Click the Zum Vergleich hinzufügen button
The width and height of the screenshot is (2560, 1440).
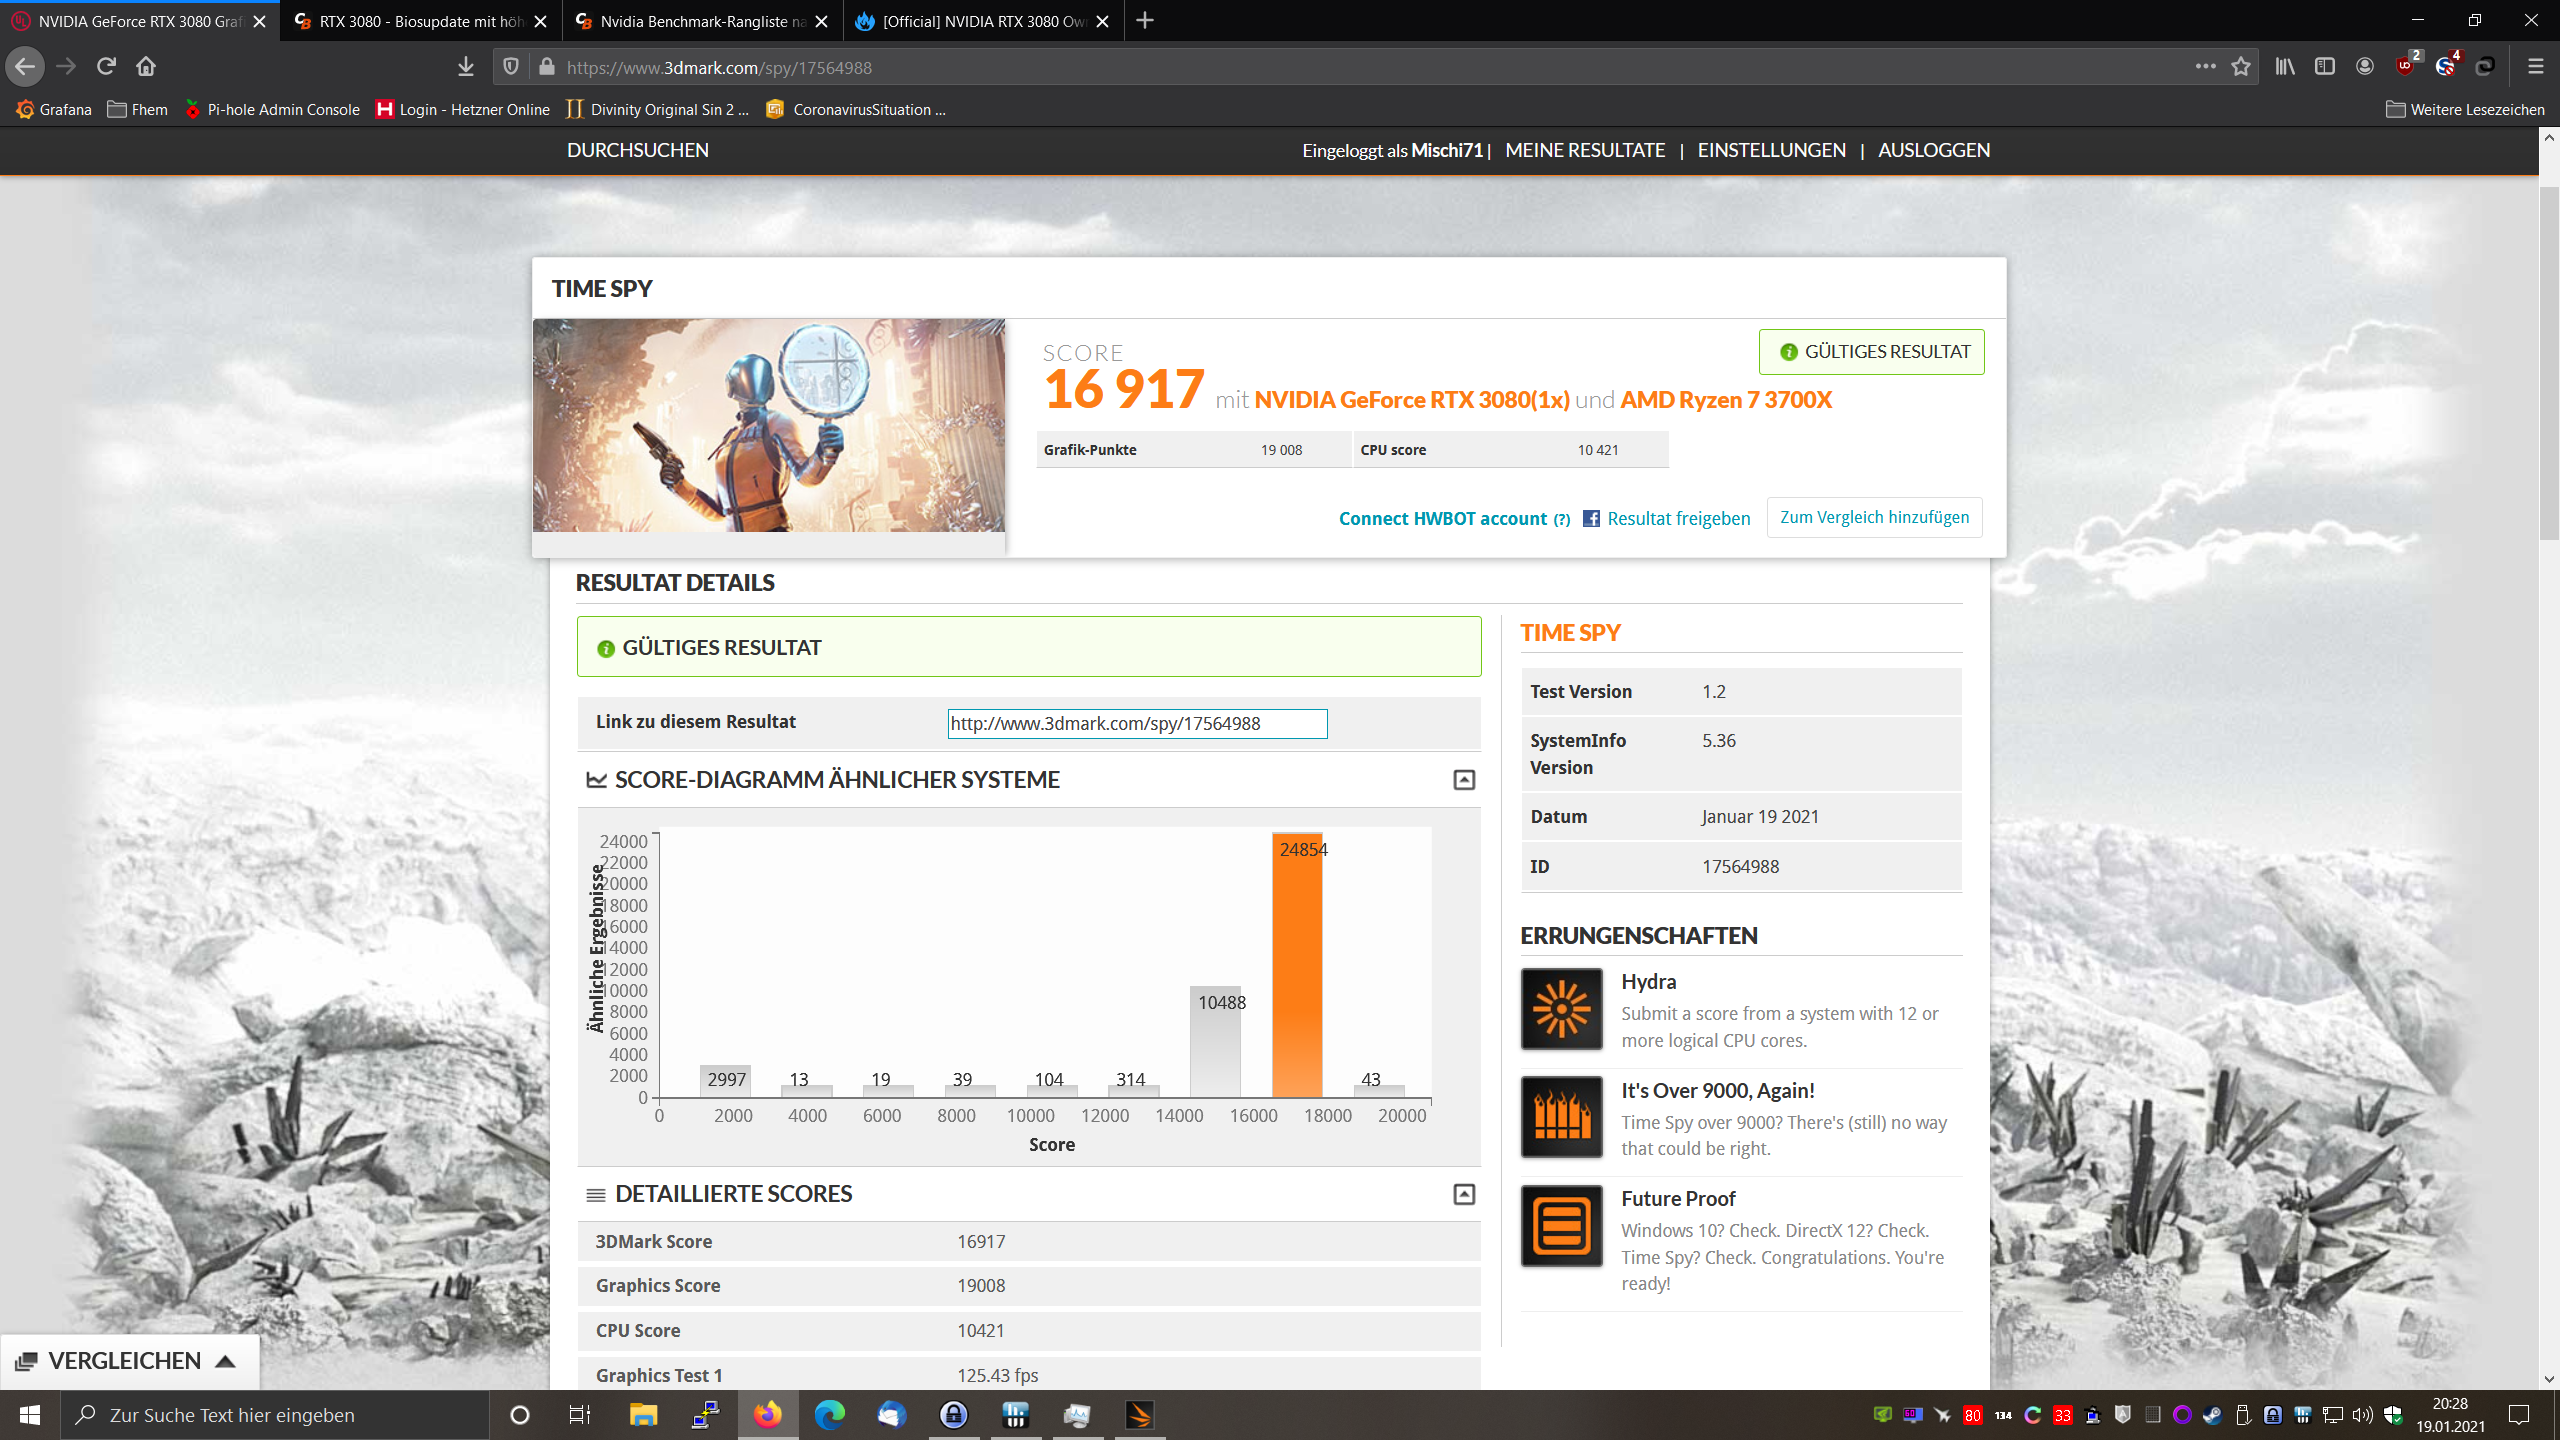1874,517
